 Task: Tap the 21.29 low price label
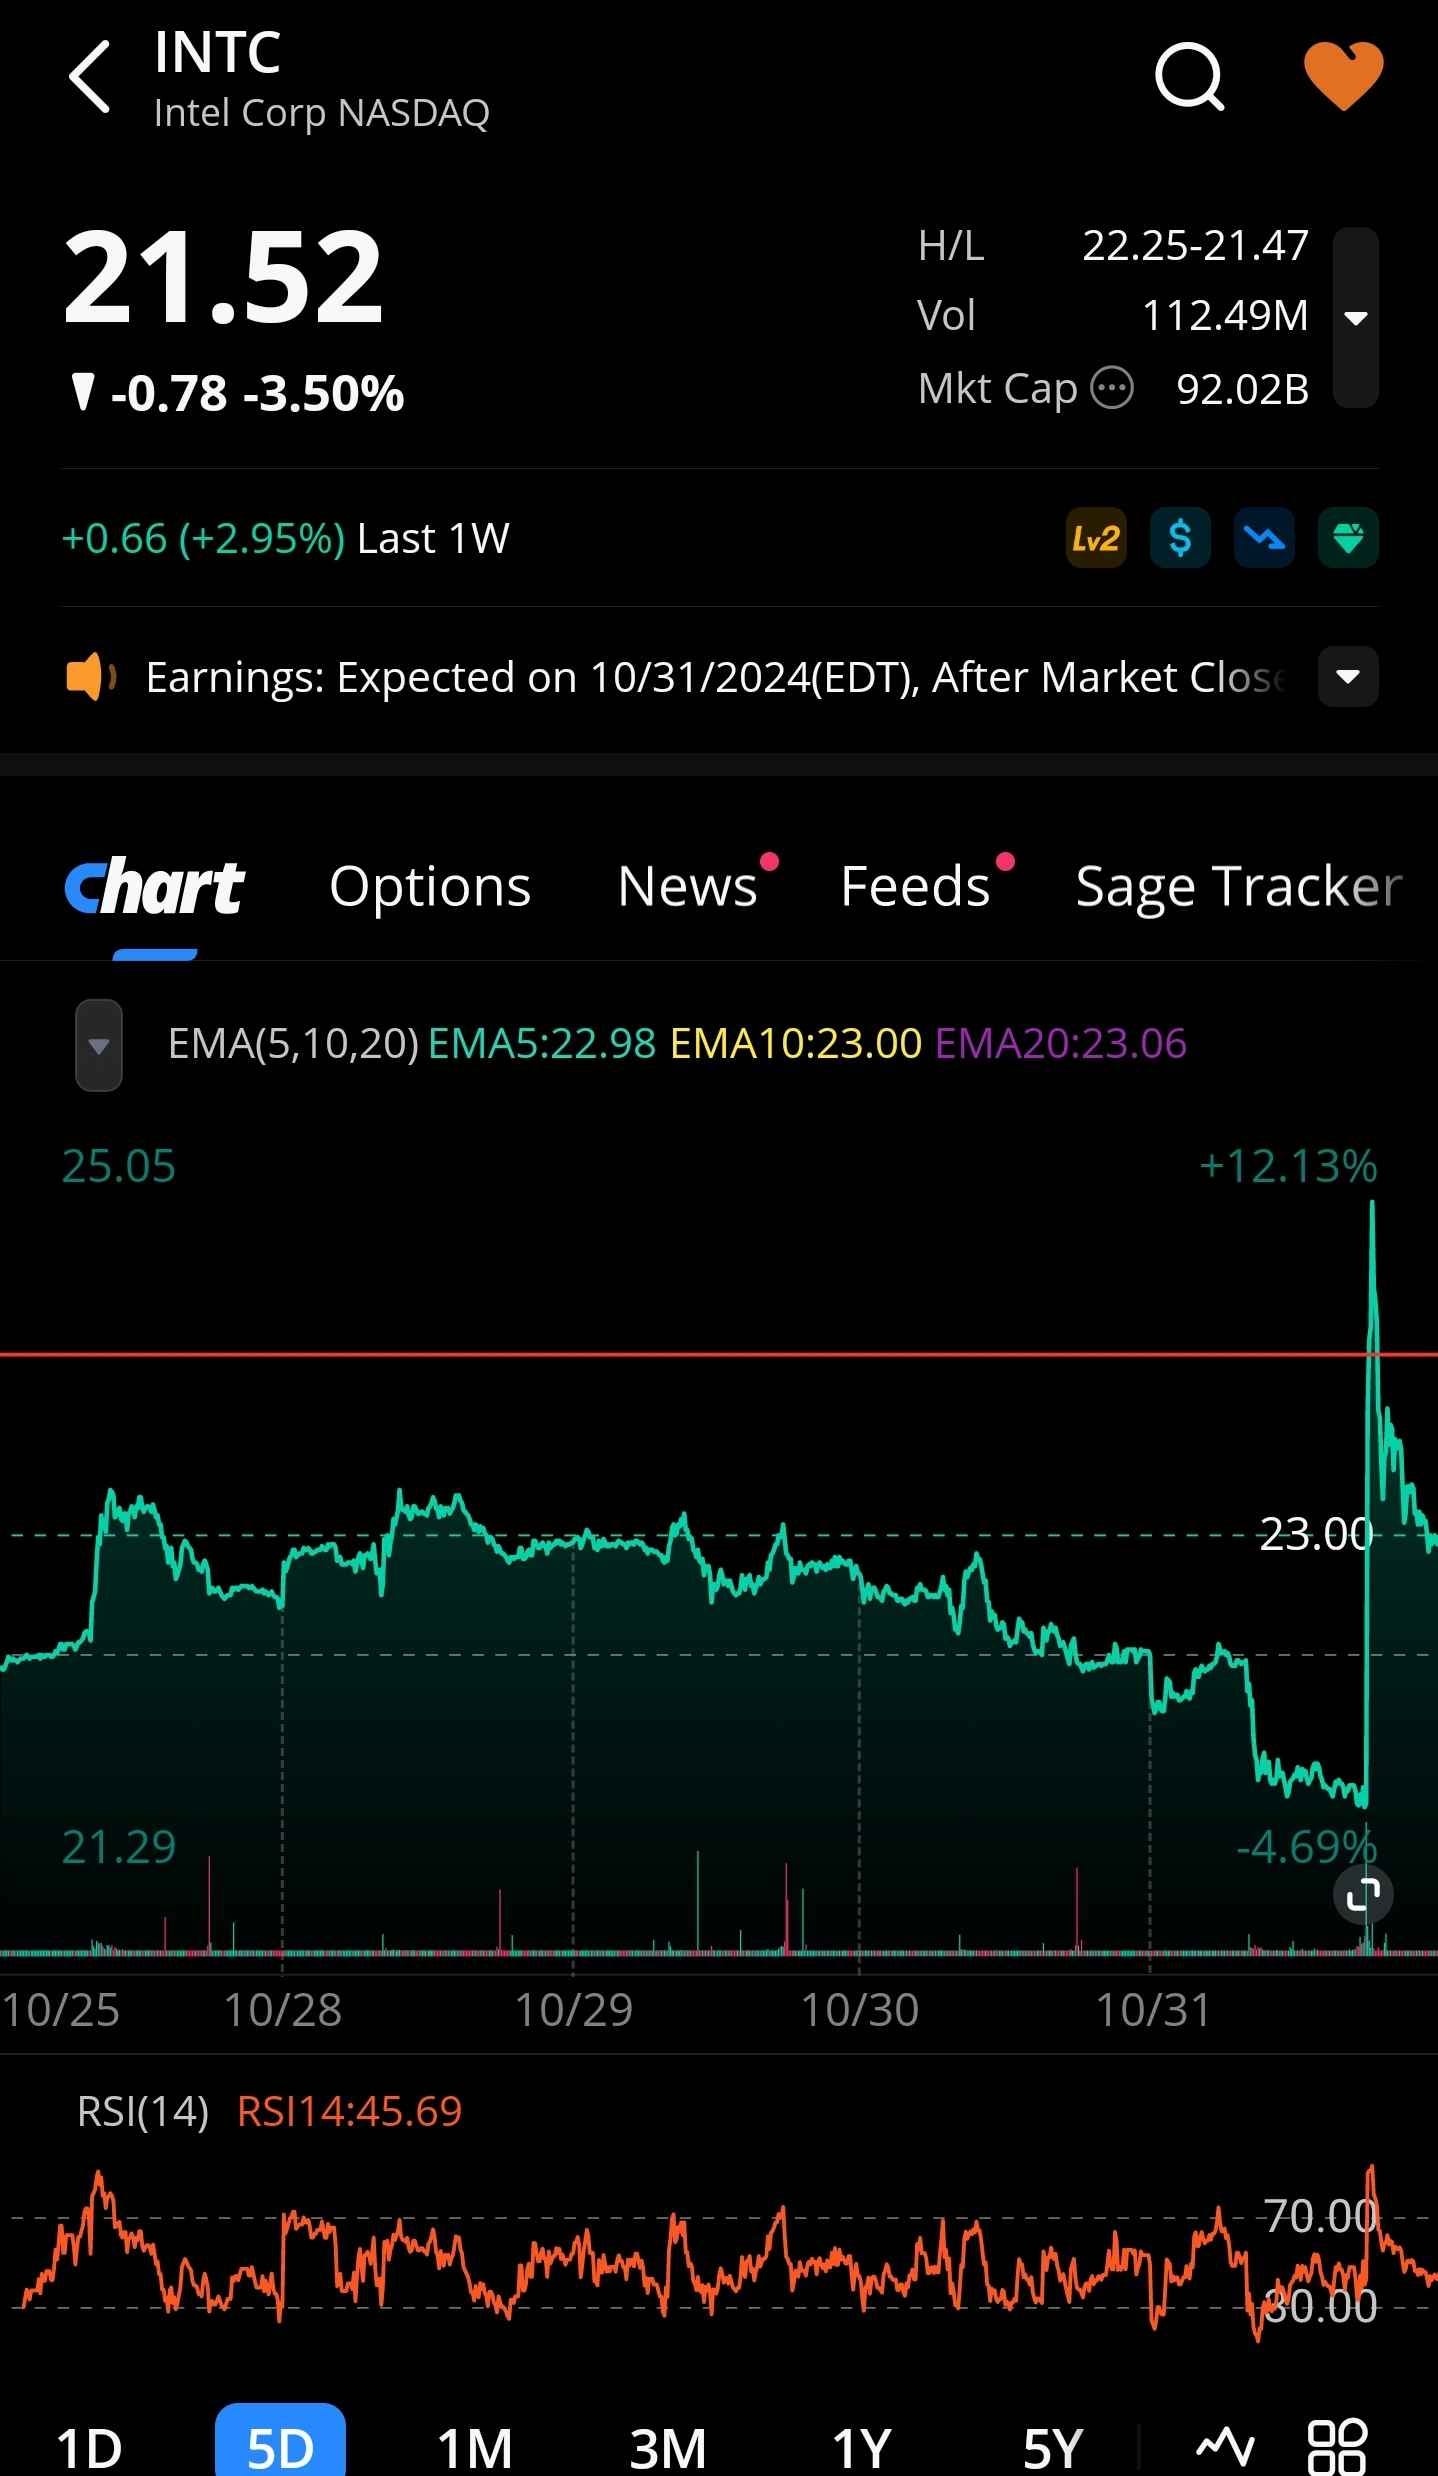point(119,1847)
